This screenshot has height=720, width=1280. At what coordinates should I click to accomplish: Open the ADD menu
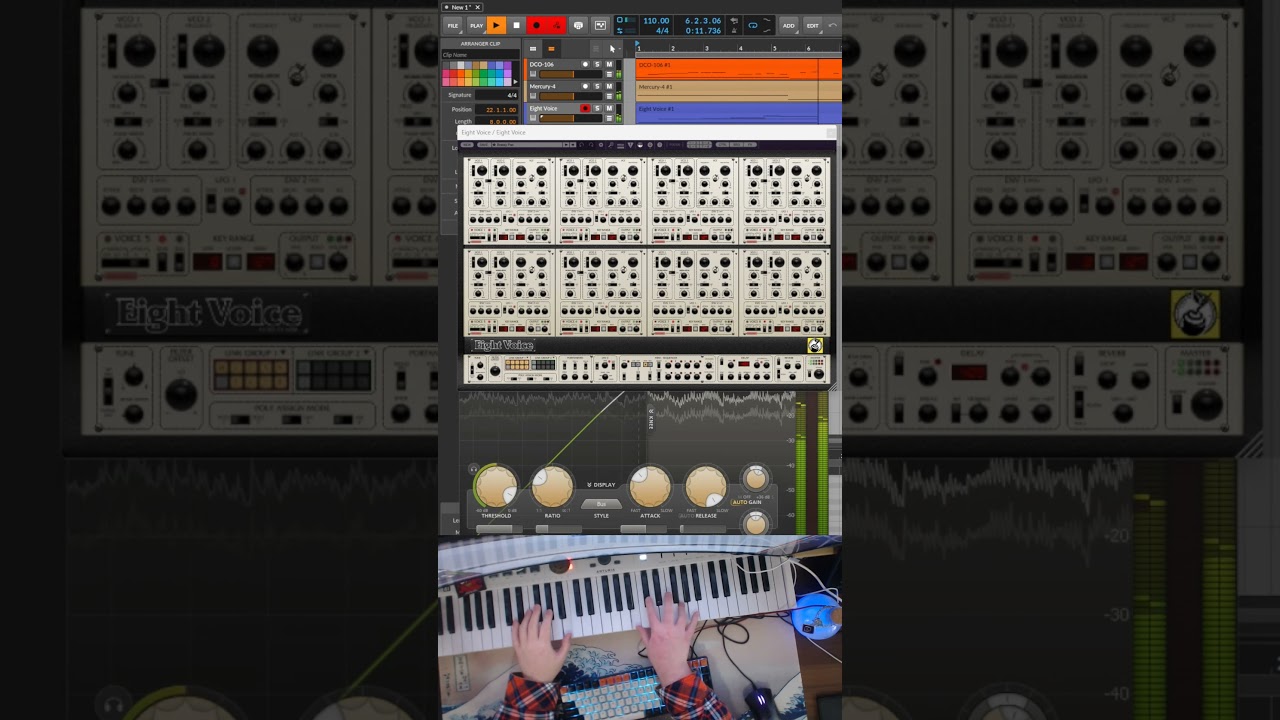788,25
